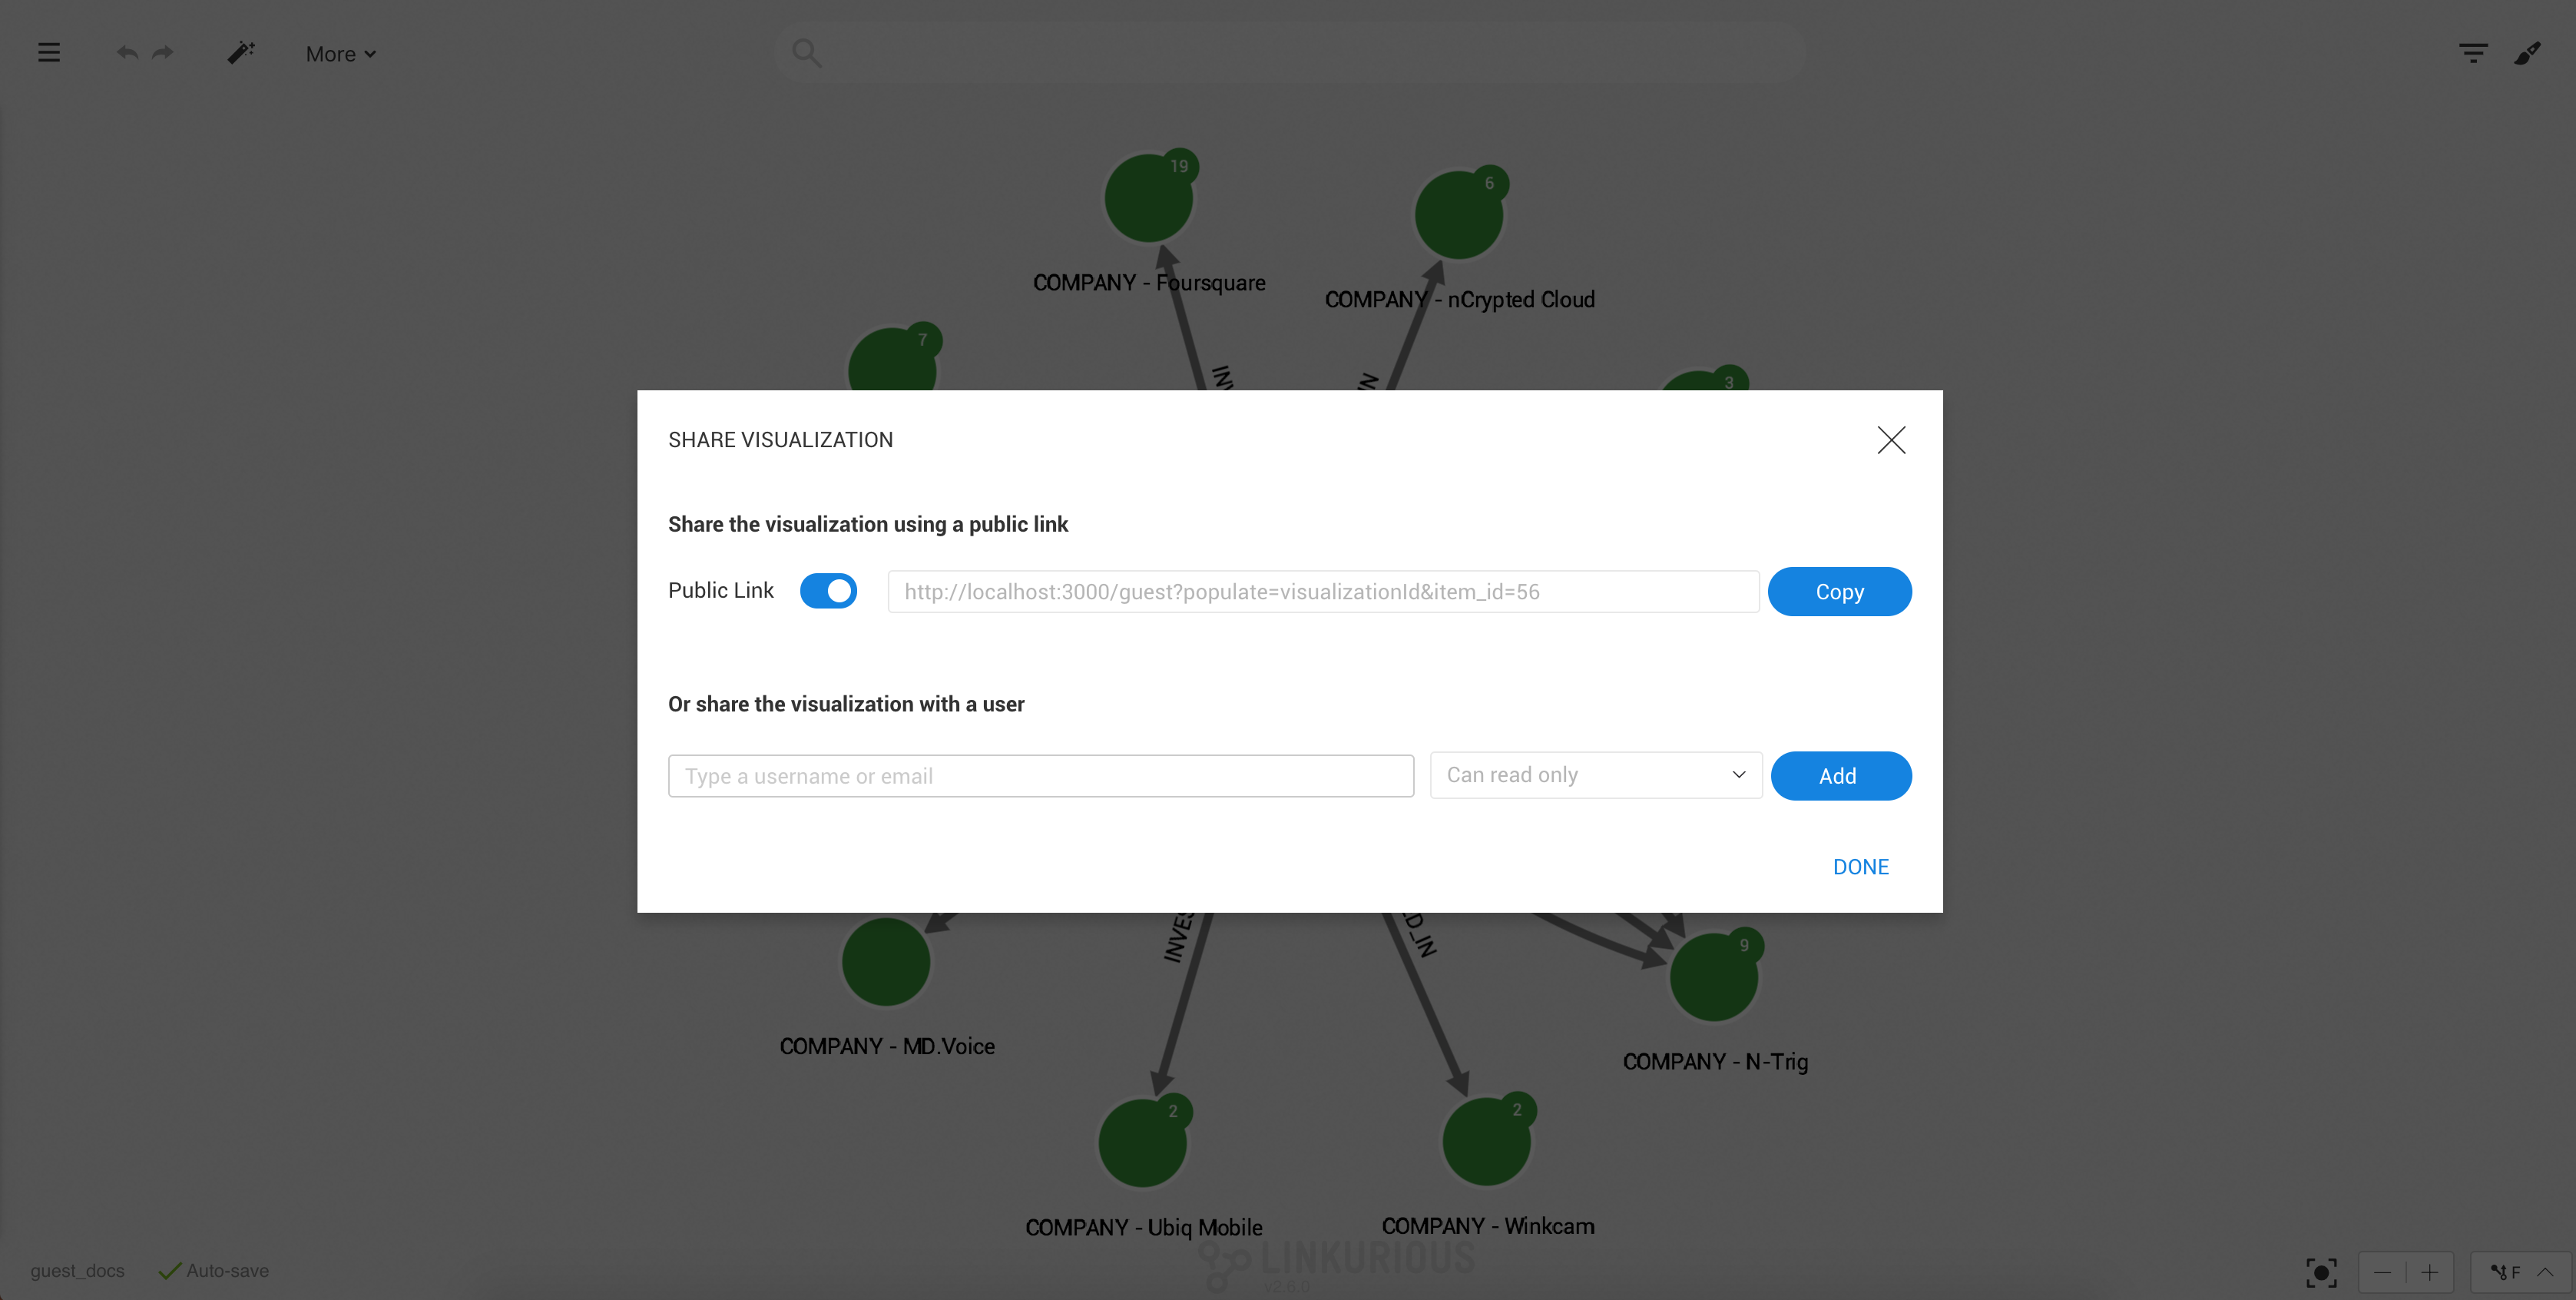Click the zoom out minus icon
The height and width of the screenshot is (1300, 2576).
click(2383, 1272)
